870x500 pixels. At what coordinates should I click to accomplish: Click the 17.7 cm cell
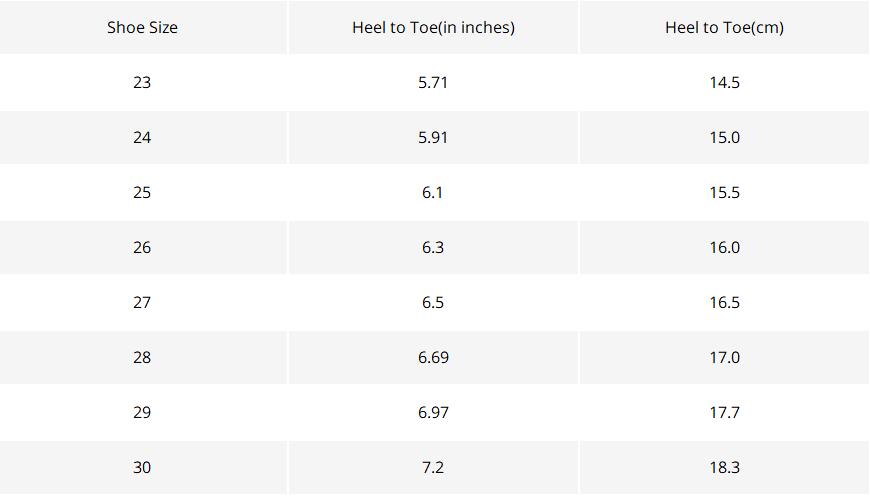click(x=724, y=412)
